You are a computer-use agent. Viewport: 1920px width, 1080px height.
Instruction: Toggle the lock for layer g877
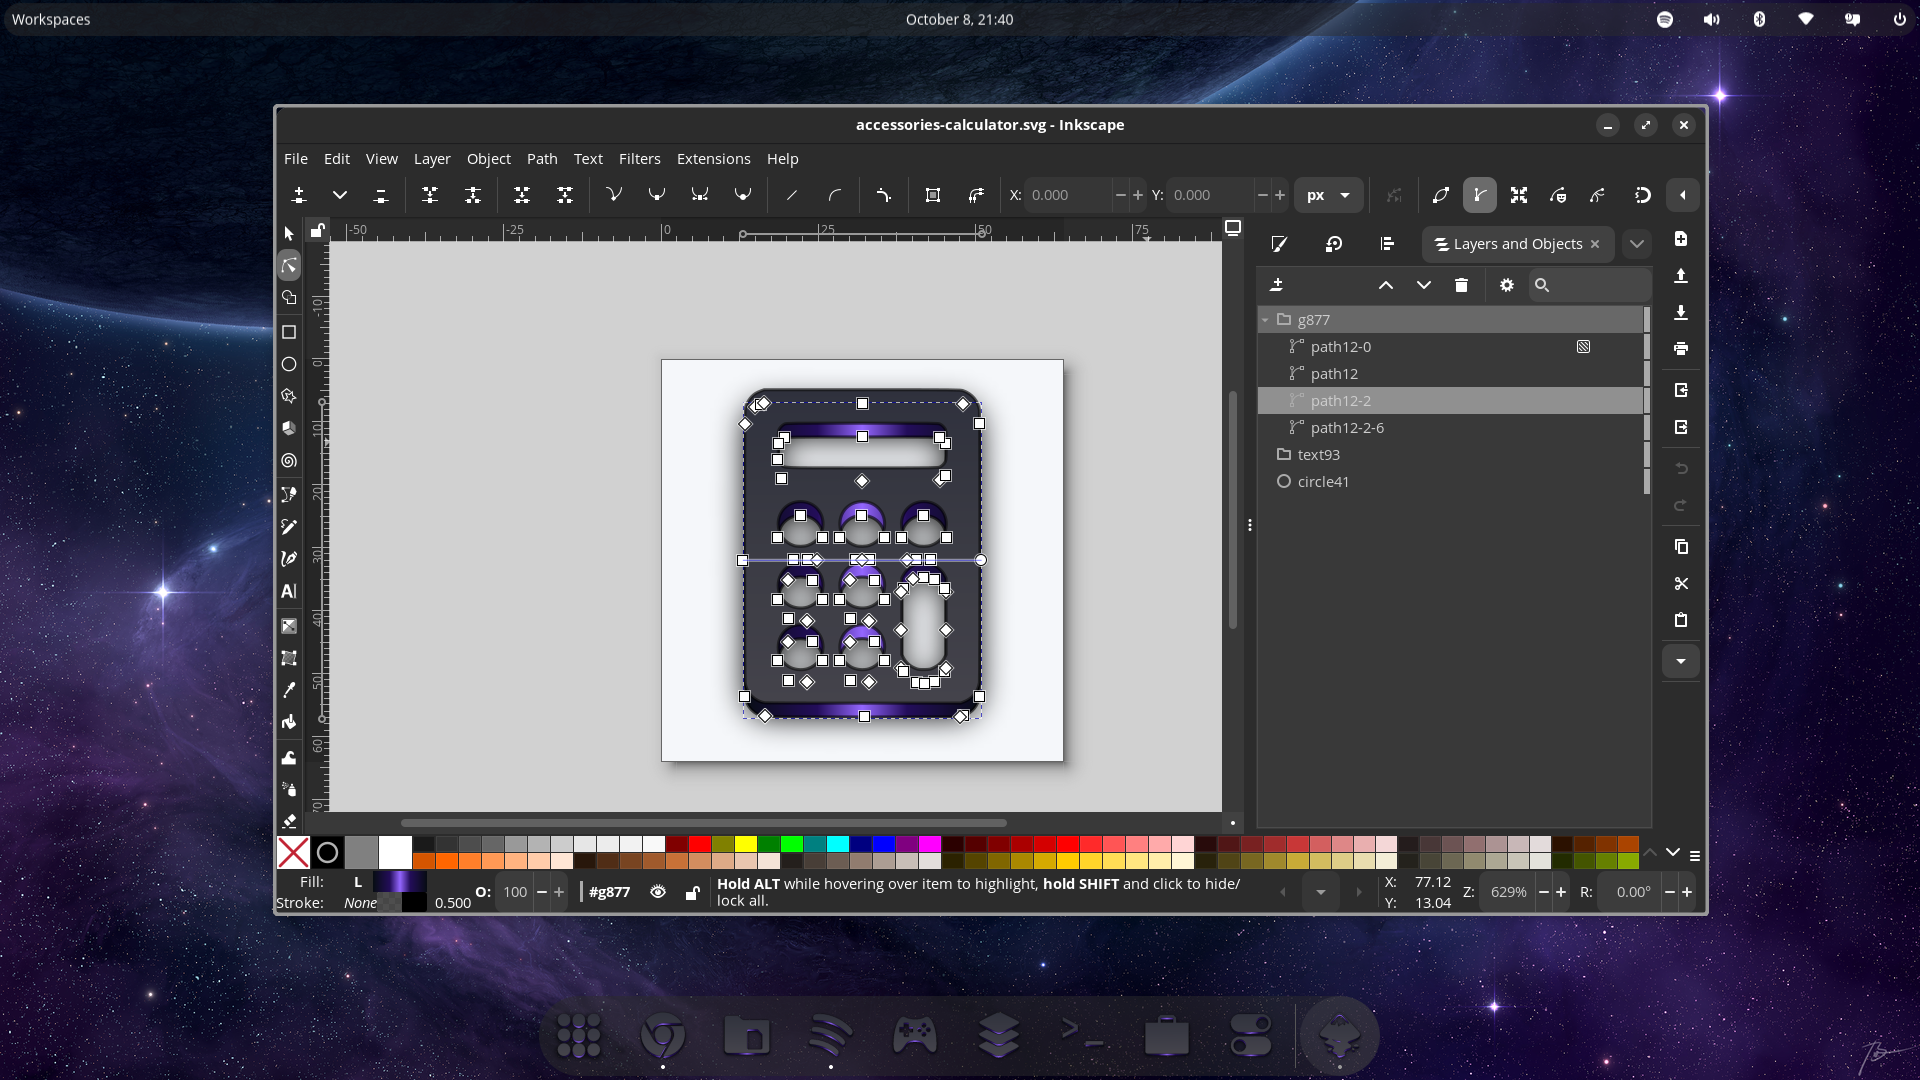coord(692,892)
